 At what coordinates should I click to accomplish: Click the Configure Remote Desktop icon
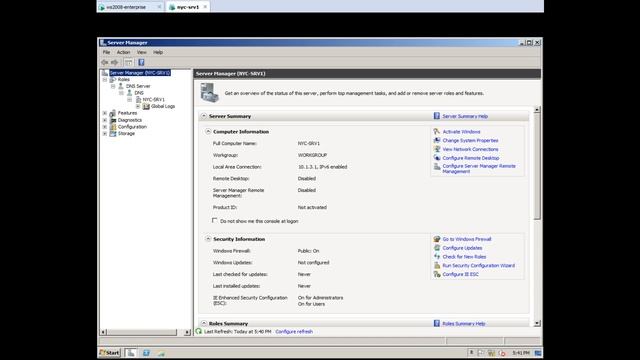(x=437, y=158)
